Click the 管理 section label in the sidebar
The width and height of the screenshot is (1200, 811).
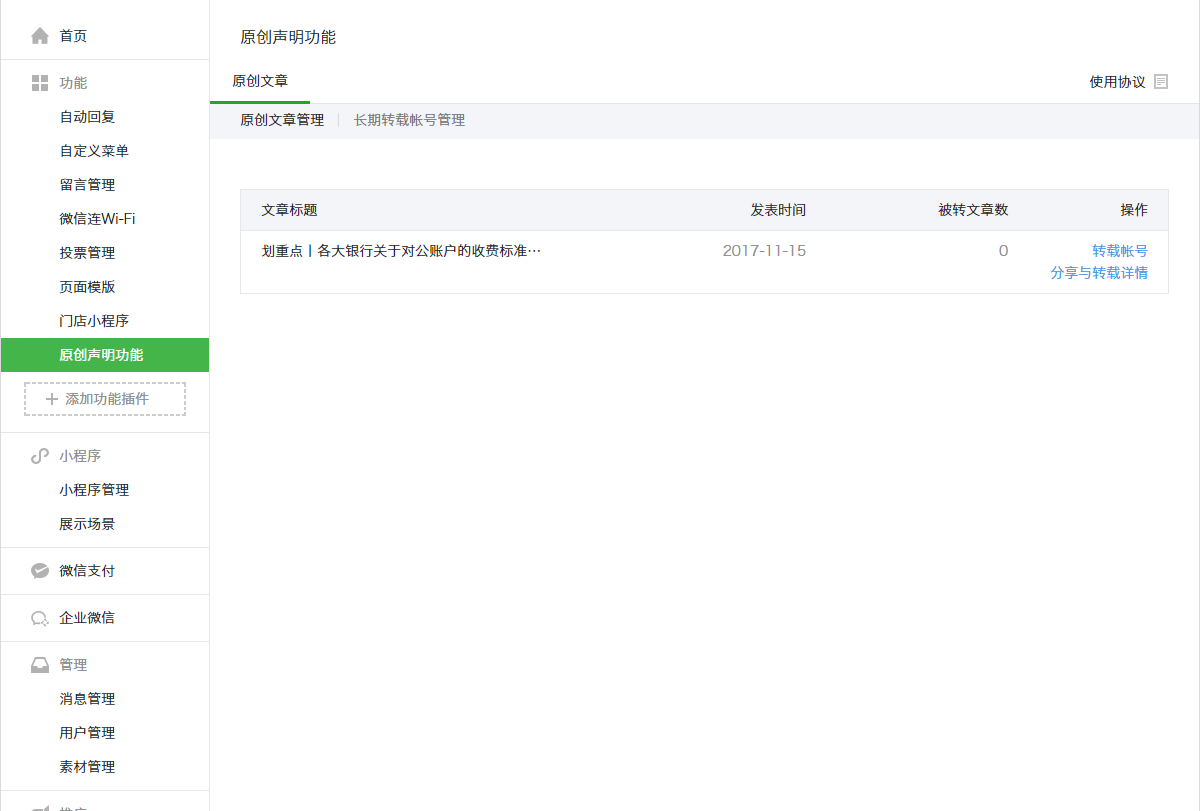[73, 665]
